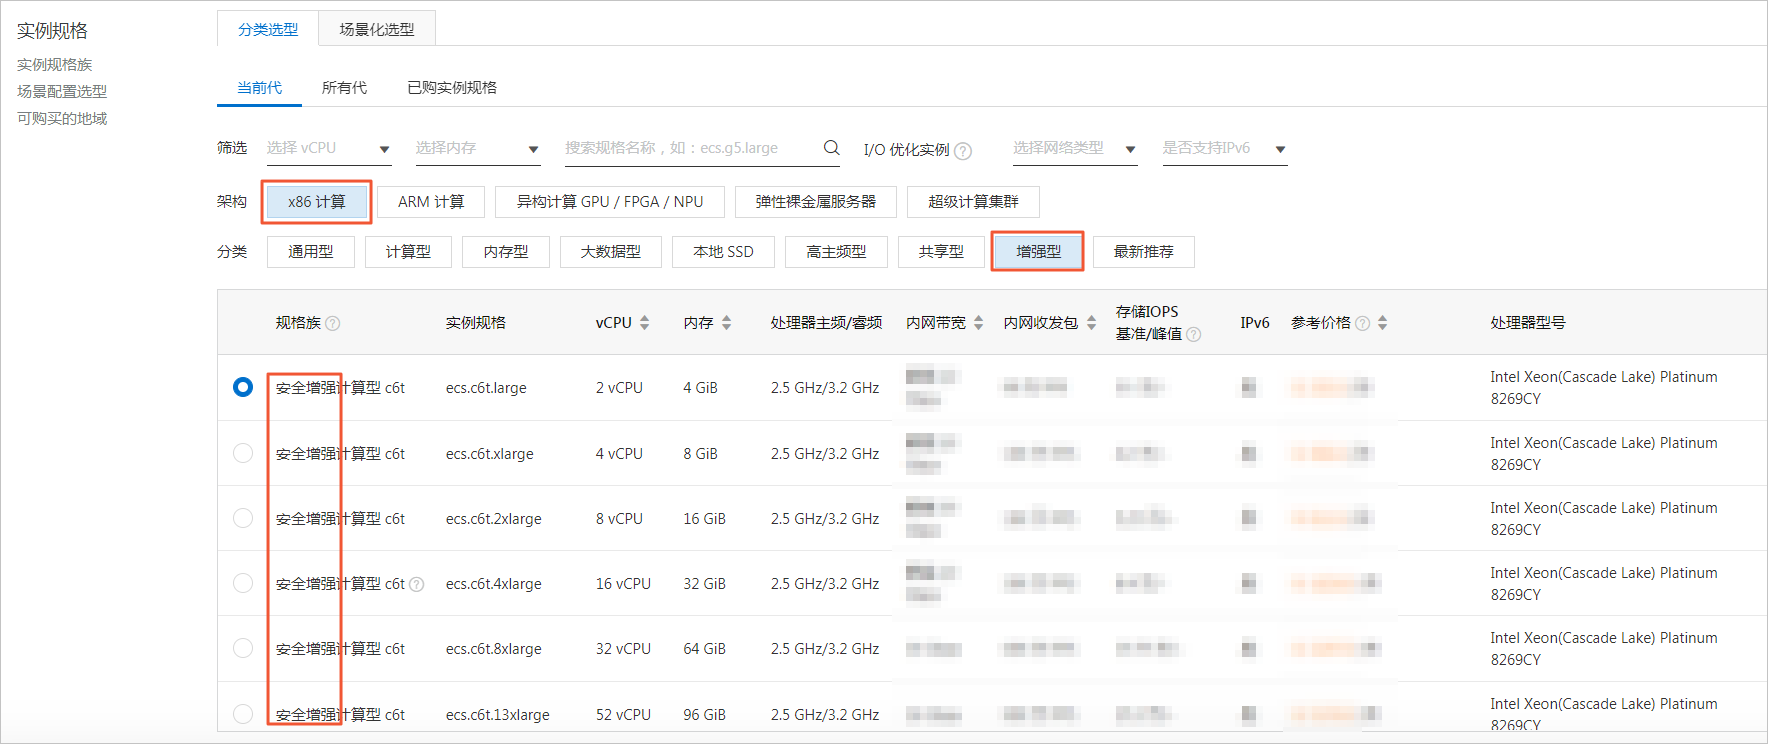Click help icon beside 参考价格 header
Image resolution: width=1768 pixels, height=744 pixels.
pos(1362,323)
